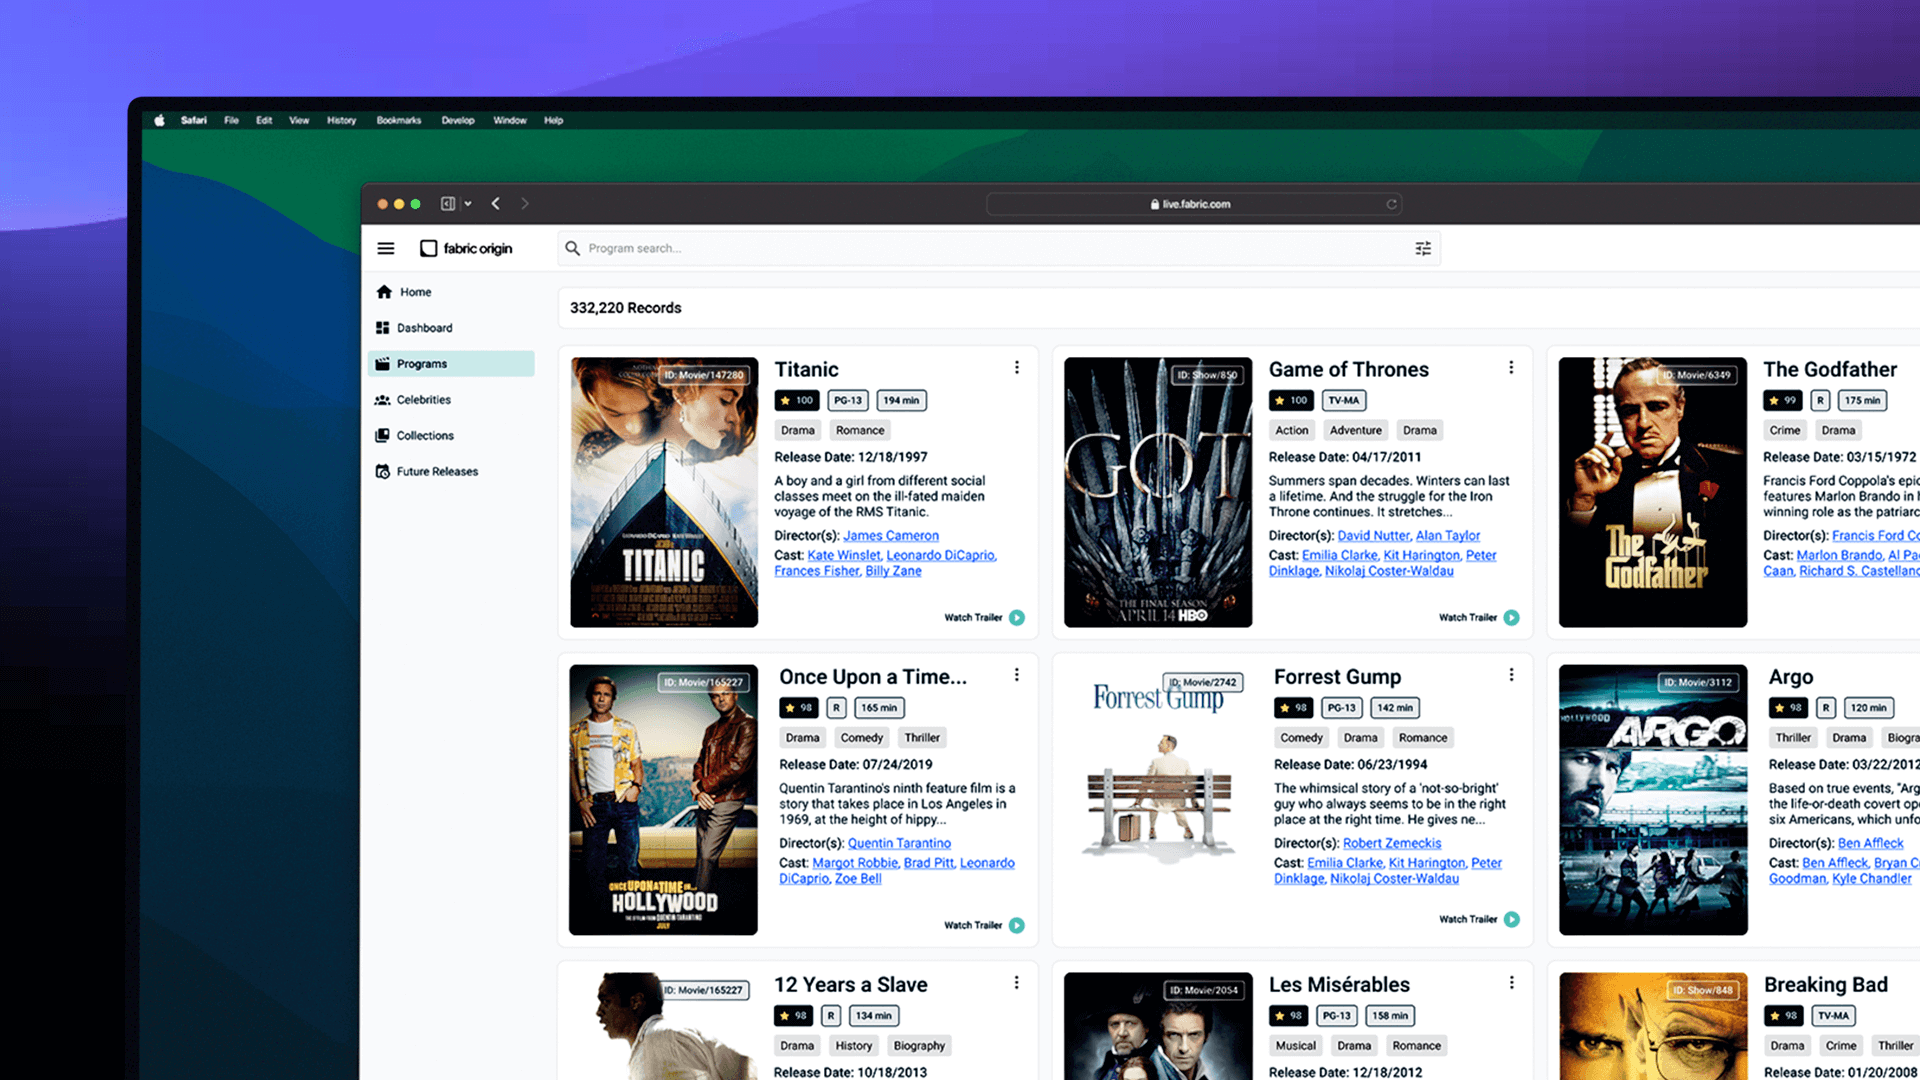Image resolution: width=1920 pixels, height=1080 pixels.
Task: Open the Develop menu
Action: [458, 120]
